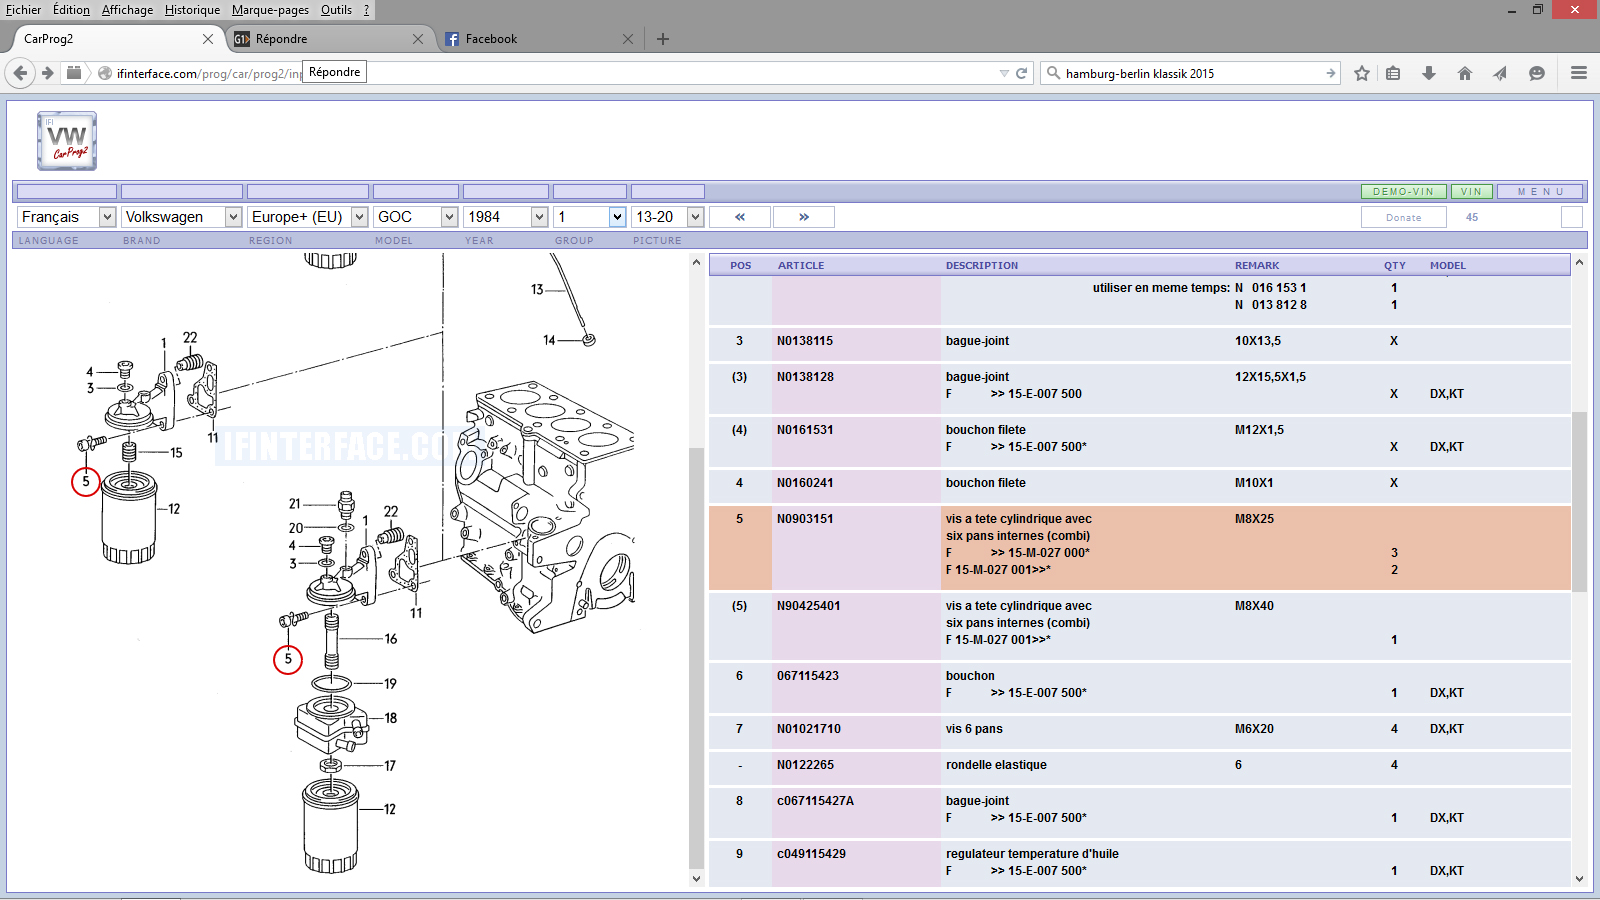Open the Édition menu
Viewport: 1600px width, 900px height.
pos(71,10)
